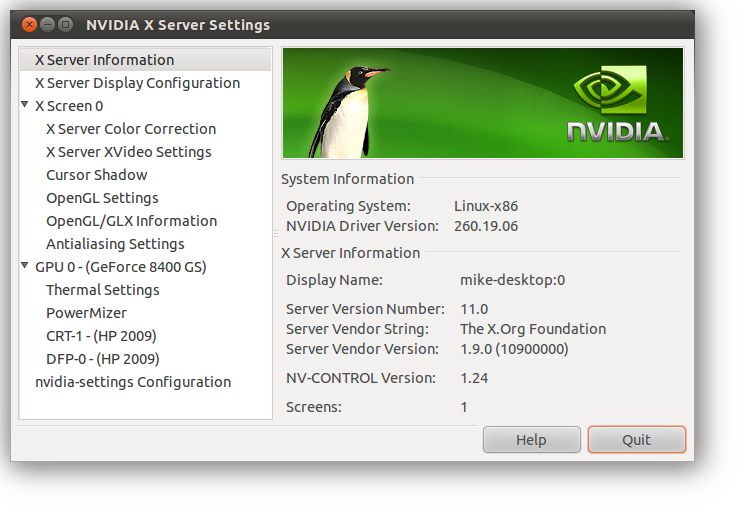Show Thermal Settings for GPU
Image resolution: width=747 pixels, height=514 pixels.
pyautogui.click(x=102, y=290)
